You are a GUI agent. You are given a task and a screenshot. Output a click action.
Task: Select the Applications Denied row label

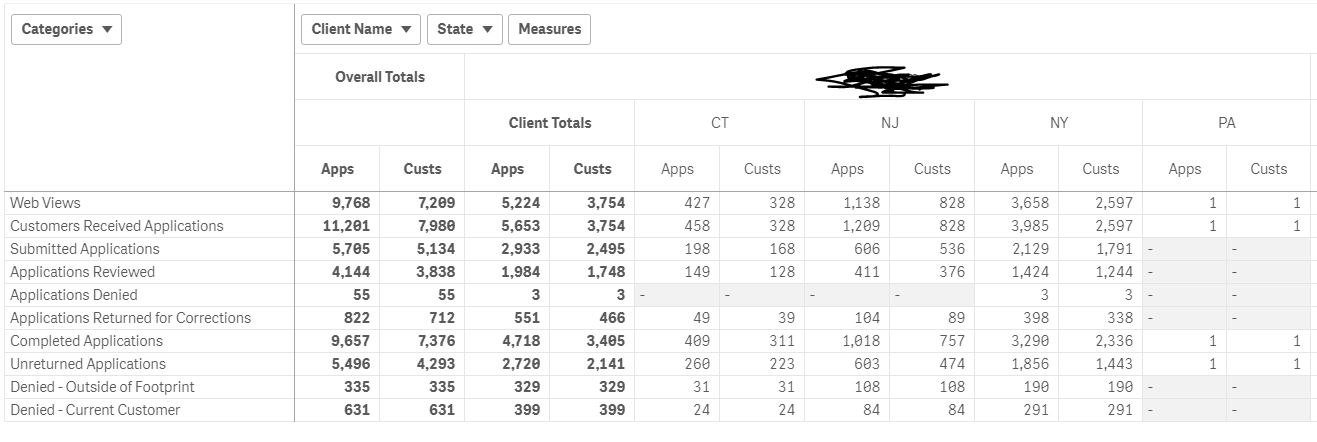(x=74, y=295)
